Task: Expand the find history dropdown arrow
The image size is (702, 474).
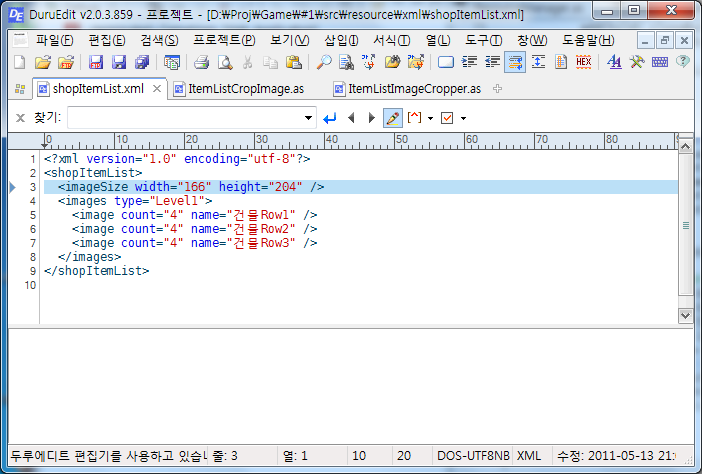Action: point(308,118)
